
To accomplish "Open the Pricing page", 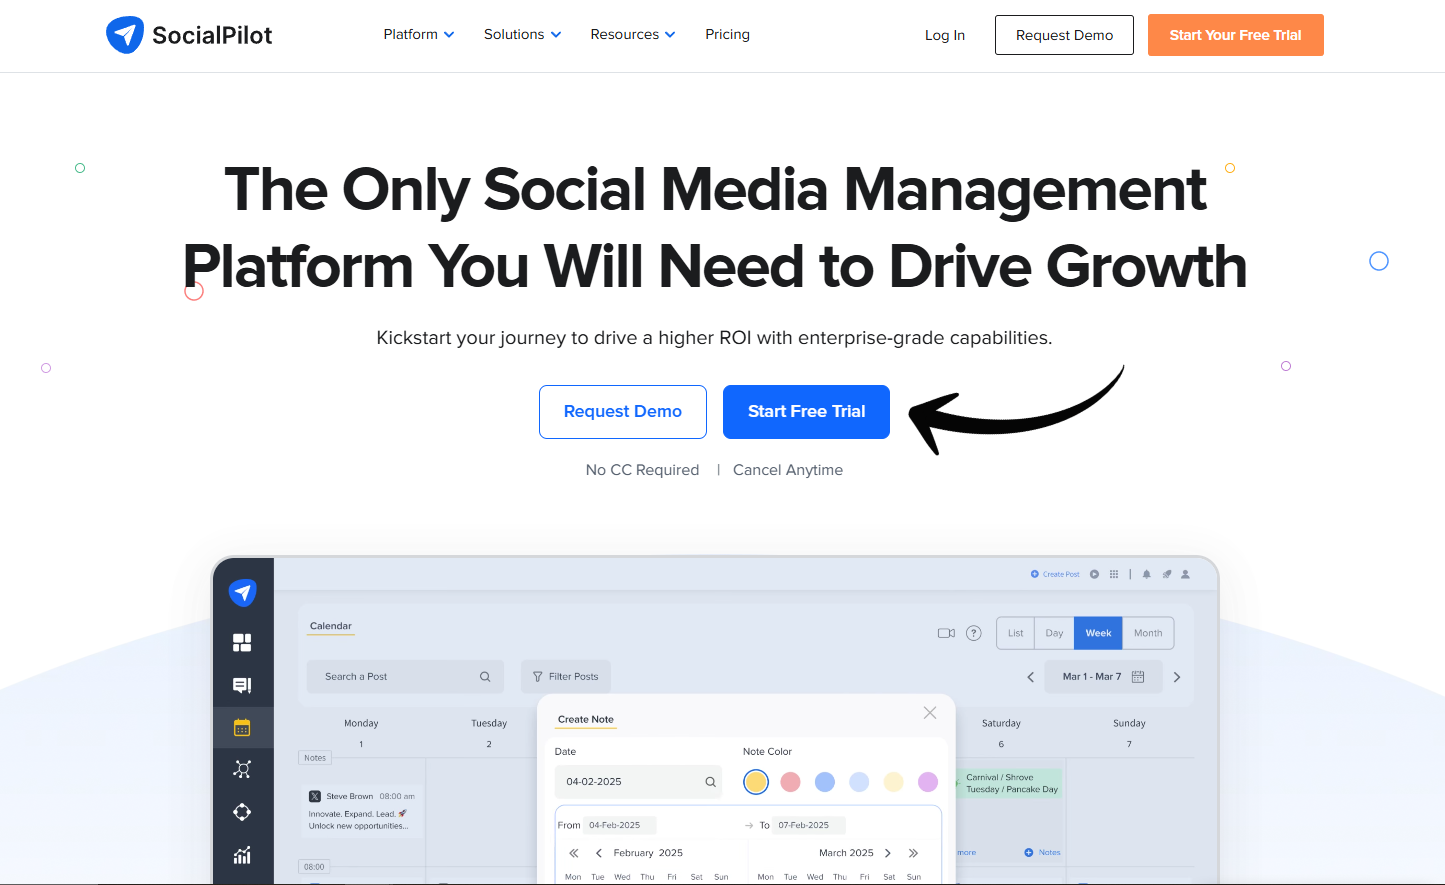I will click(x=727, y=34).
